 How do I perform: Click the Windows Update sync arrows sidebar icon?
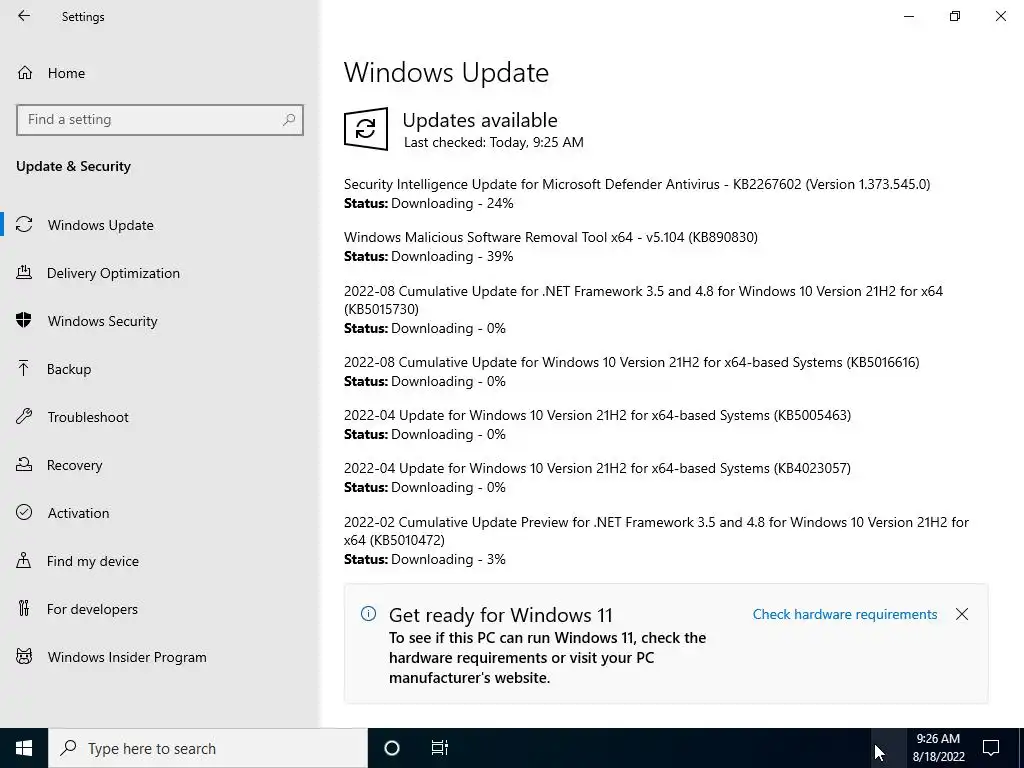24,225
